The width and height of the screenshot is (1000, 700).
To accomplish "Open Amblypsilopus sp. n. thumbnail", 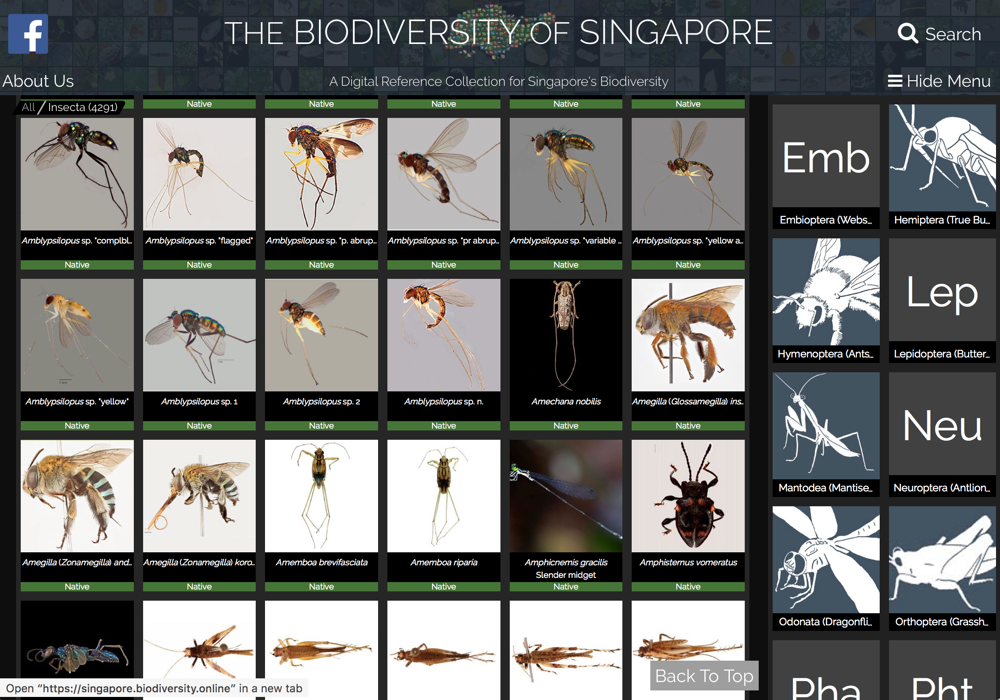I will pos(444,335).
